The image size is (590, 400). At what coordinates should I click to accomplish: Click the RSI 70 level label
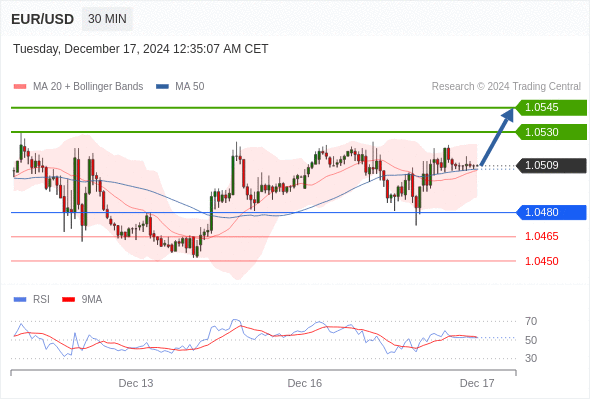pos(531,322)
